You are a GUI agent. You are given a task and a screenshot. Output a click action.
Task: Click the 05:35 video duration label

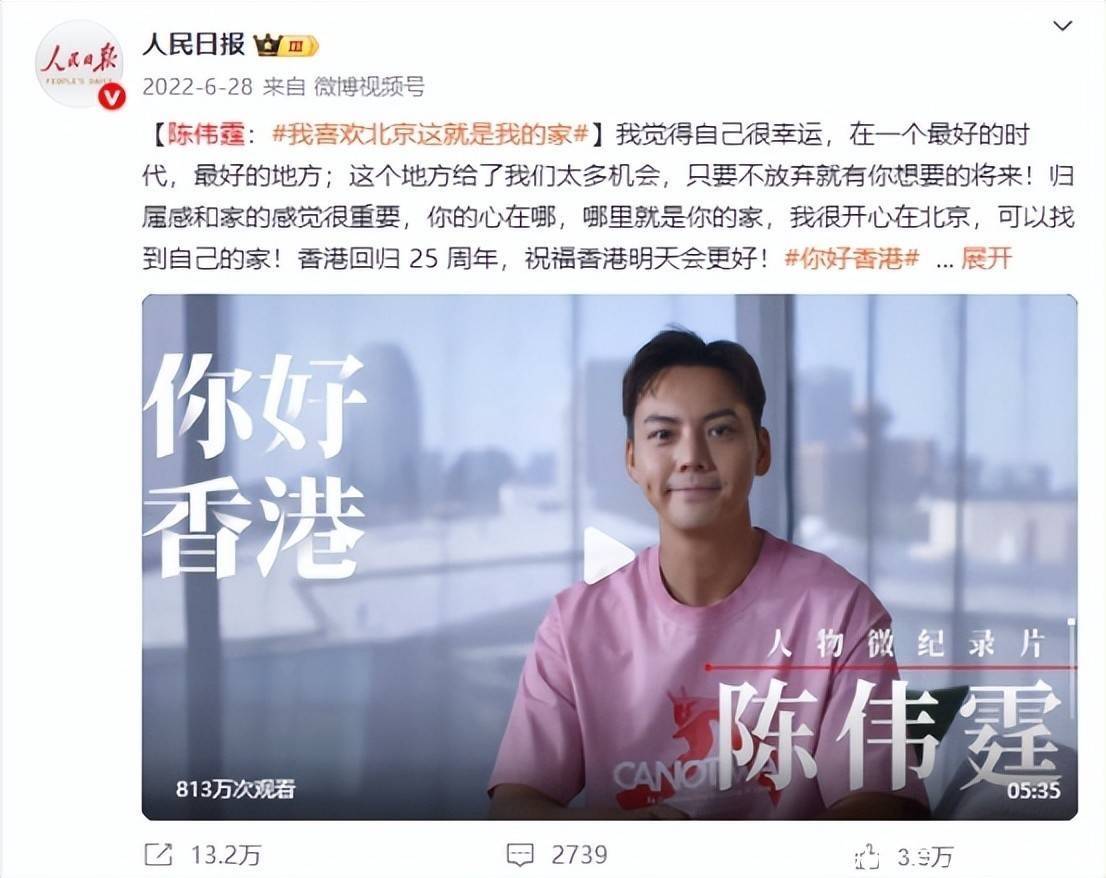[x=1033, y=790]
